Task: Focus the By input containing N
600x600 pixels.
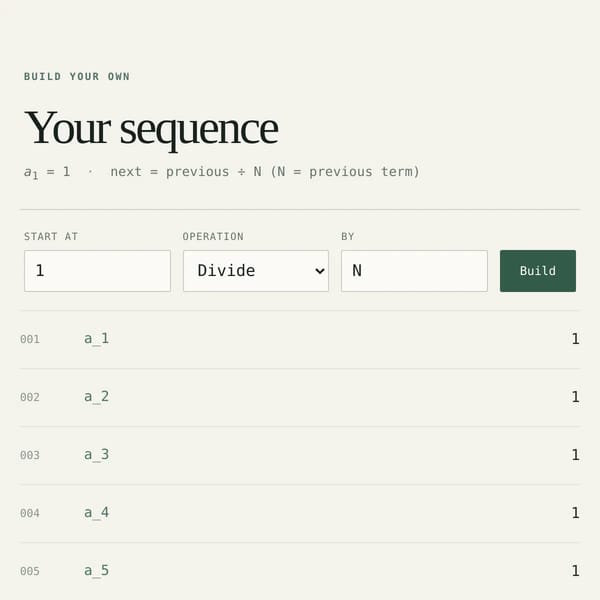Action: (x=414, y=271)
